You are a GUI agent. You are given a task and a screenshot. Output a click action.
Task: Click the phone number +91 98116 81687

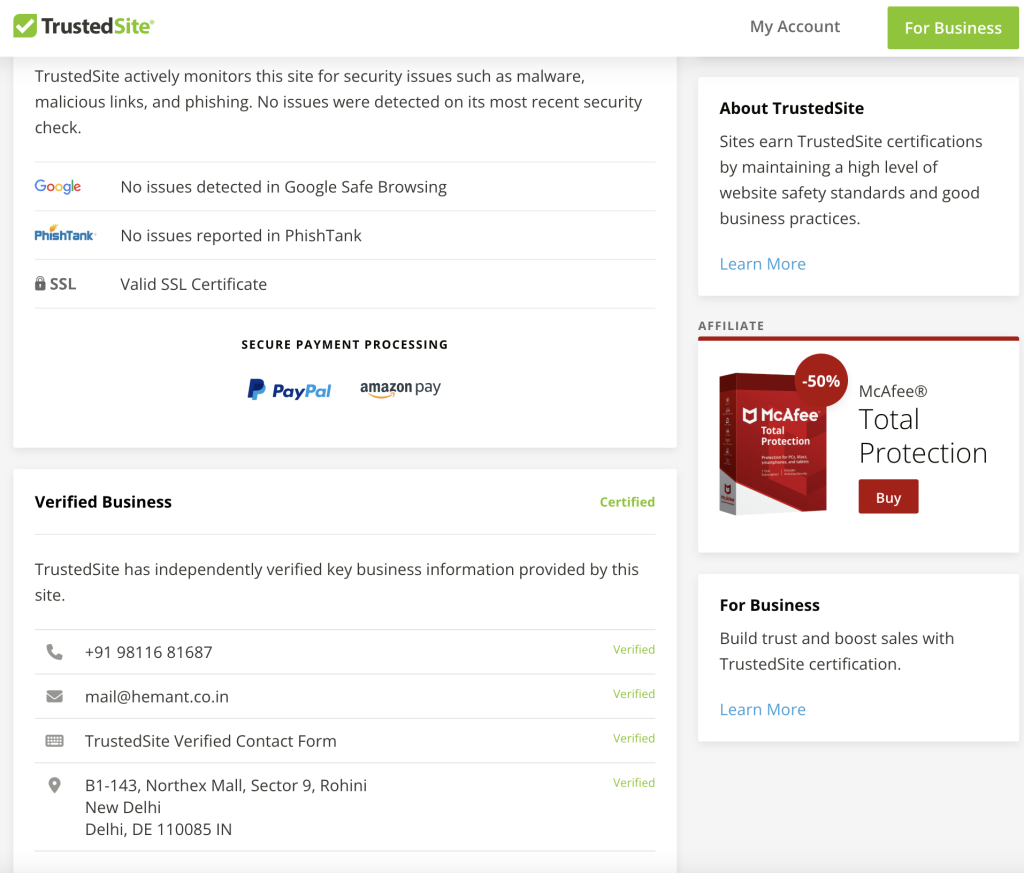point(148,652)
